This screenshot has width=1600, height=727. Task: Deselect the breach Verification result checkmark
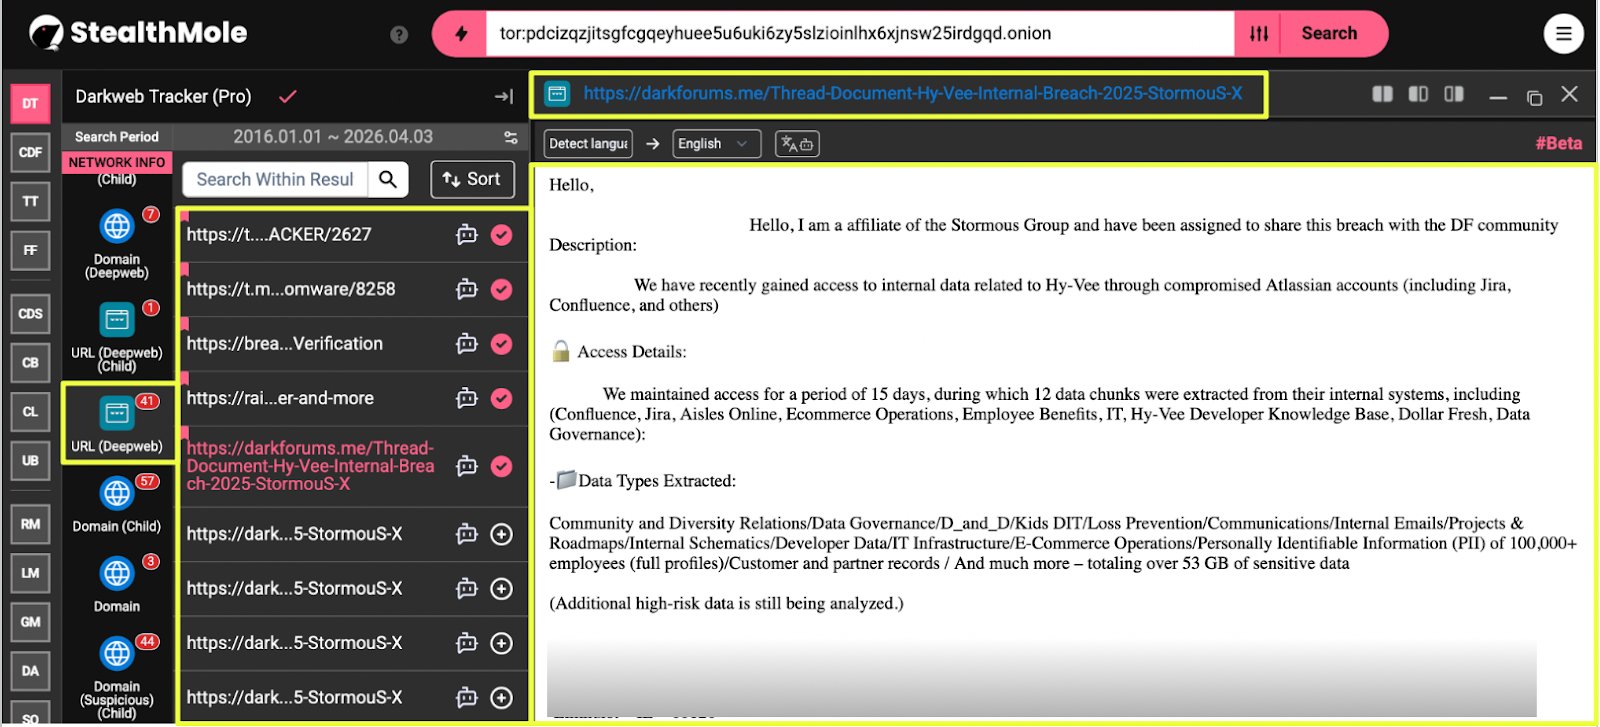tap(502, 344)
